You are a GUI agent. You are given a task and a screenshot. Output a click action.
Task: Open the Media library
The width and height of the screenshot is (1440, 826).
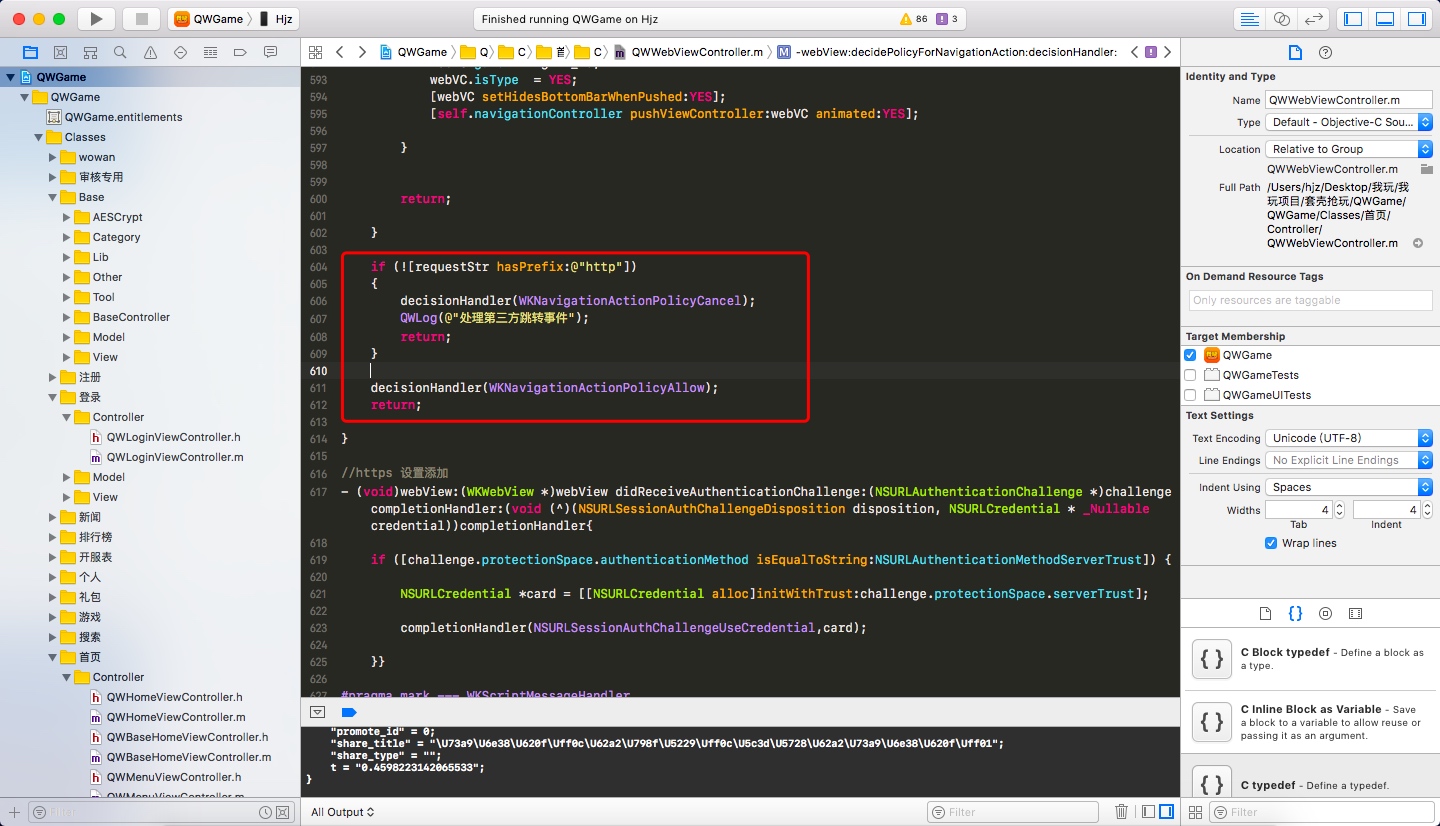point(1355,613)
